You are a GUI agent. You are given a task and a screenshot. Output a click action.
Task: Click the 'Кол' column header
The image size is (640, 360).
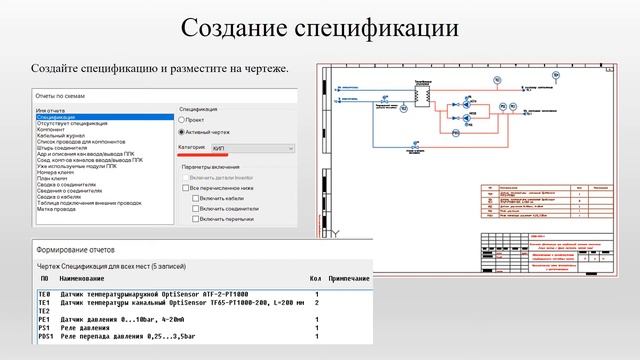point(315,278)
